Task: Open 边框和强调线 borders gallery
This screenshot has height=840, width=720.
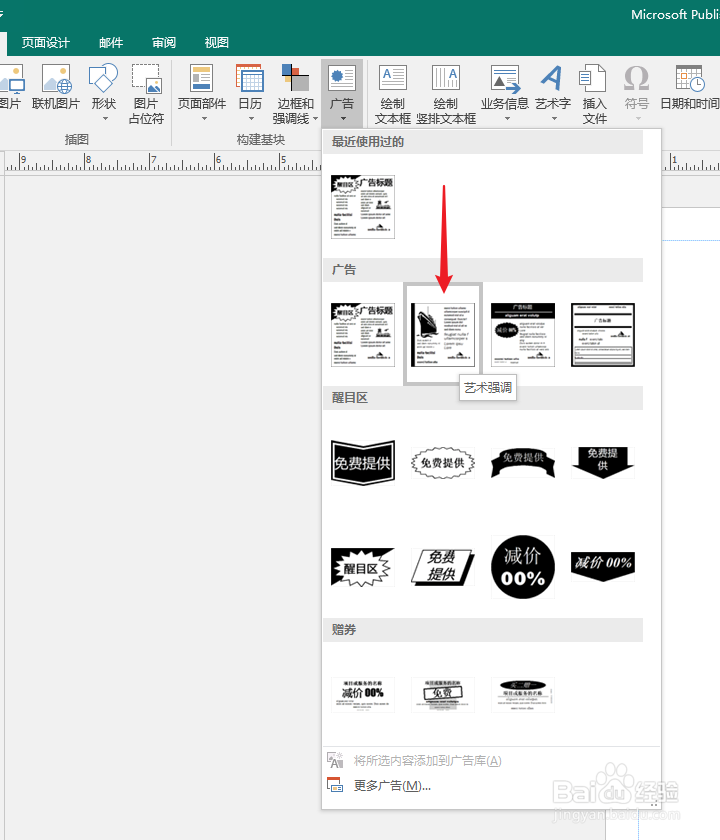Action: tap(295, 94)
